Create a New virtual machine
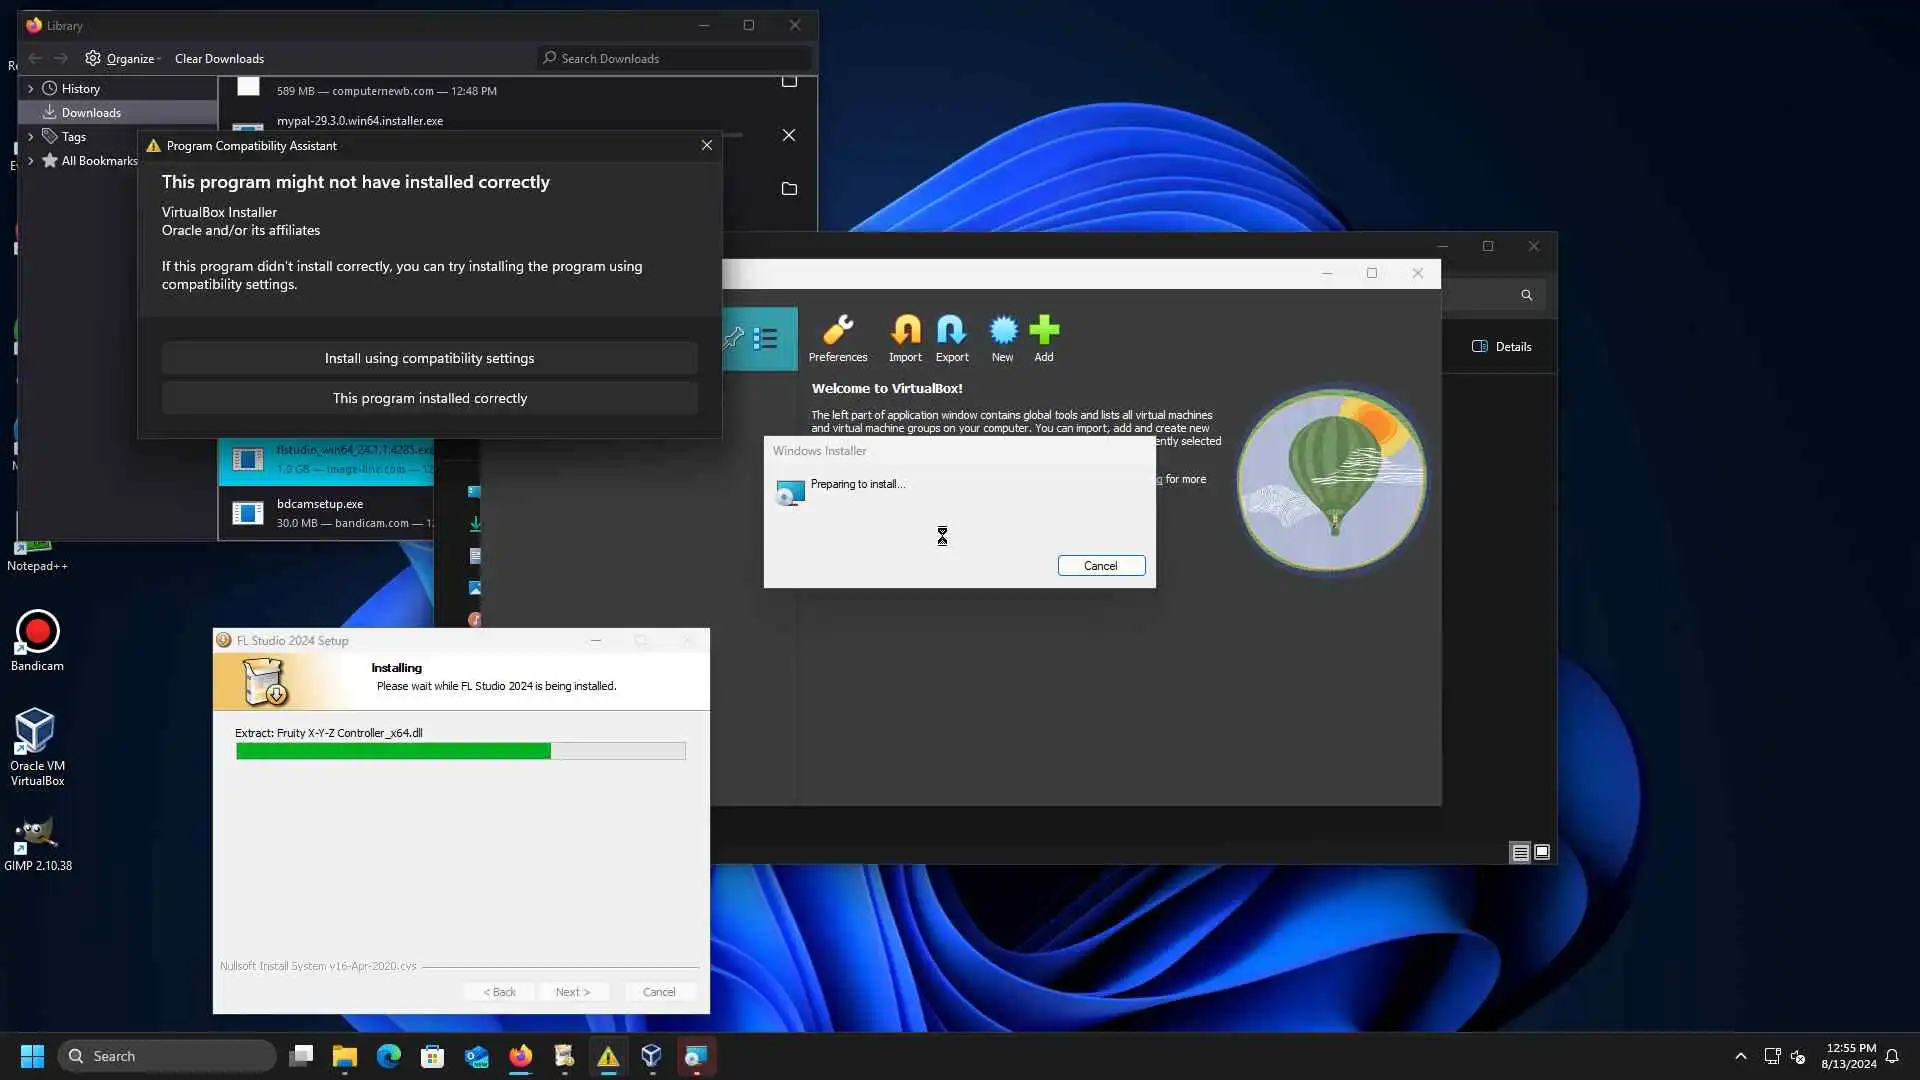Screen dimensions: 1920x1080 point(1002,331)
